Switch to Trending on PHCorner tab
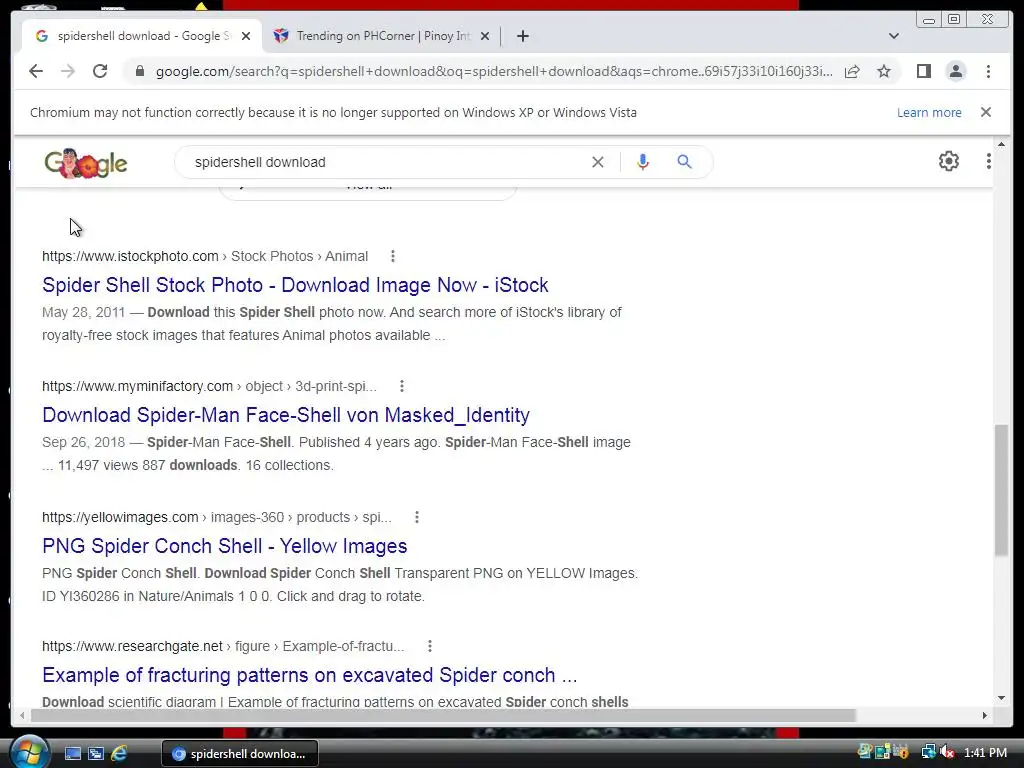 [x=382, y=36]
